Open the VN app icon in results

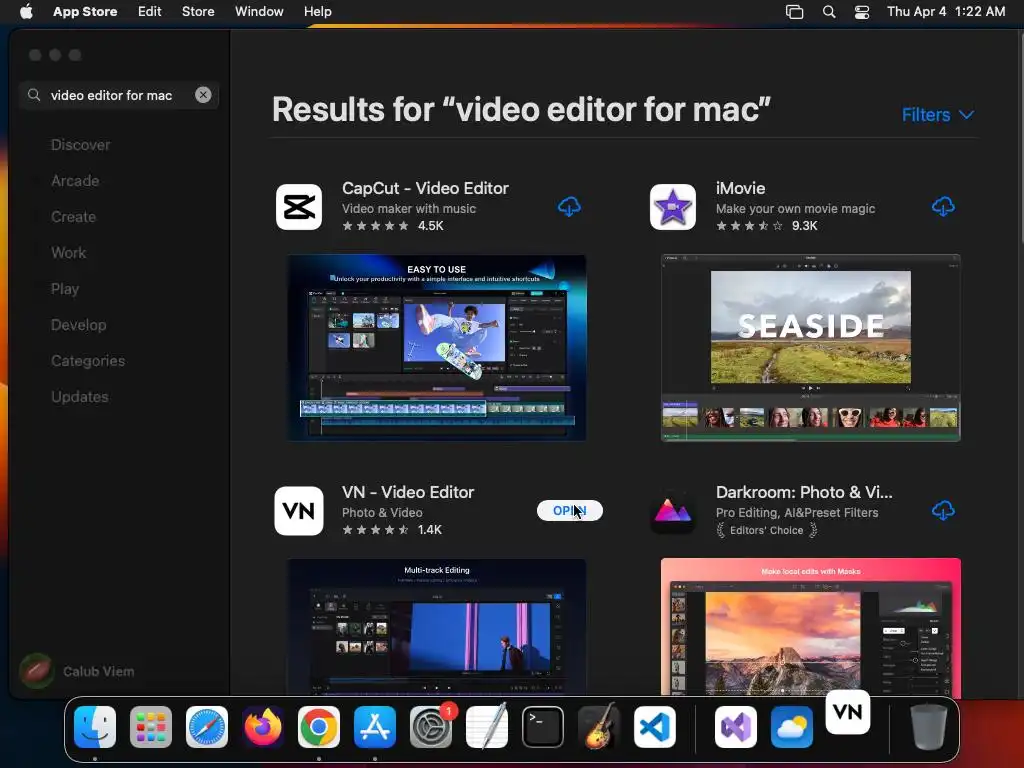(299, 511)
